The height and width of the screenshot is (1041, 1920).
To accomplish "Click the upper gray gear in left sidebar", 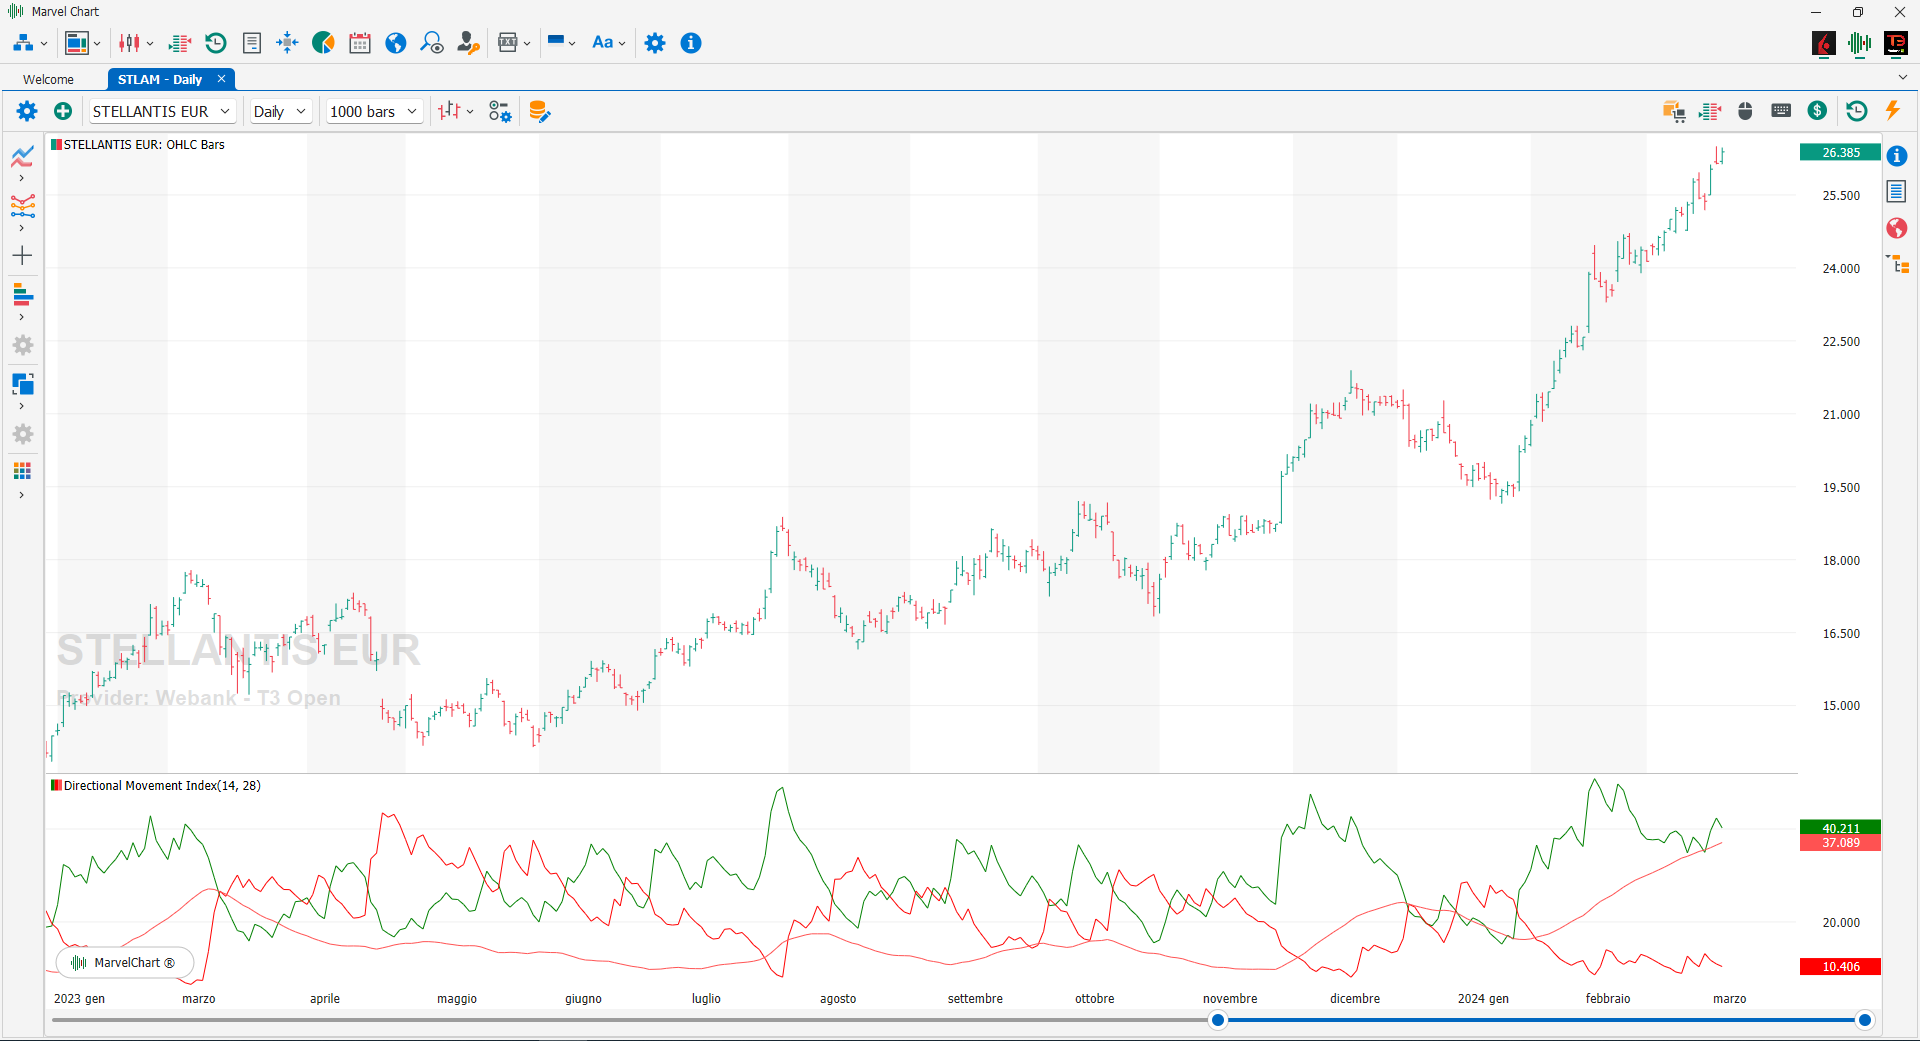I will click(23, 345).
